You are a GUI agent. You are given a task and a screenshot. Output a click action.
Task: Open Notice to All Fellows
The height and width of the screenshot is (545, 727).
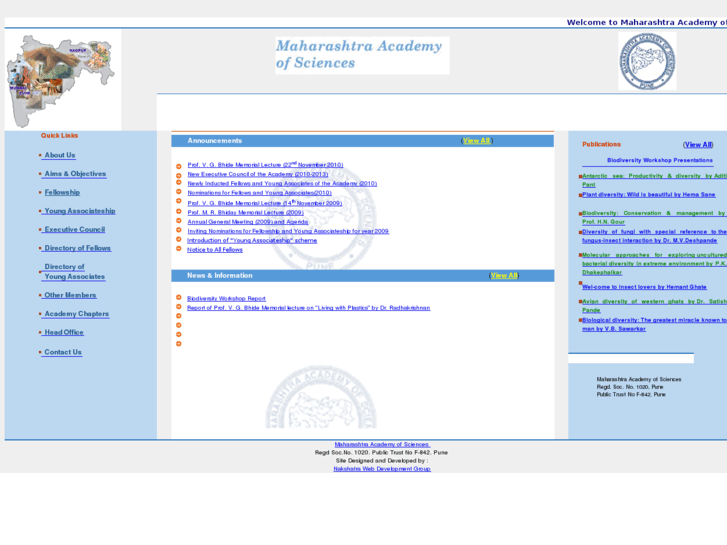point(215,250)
